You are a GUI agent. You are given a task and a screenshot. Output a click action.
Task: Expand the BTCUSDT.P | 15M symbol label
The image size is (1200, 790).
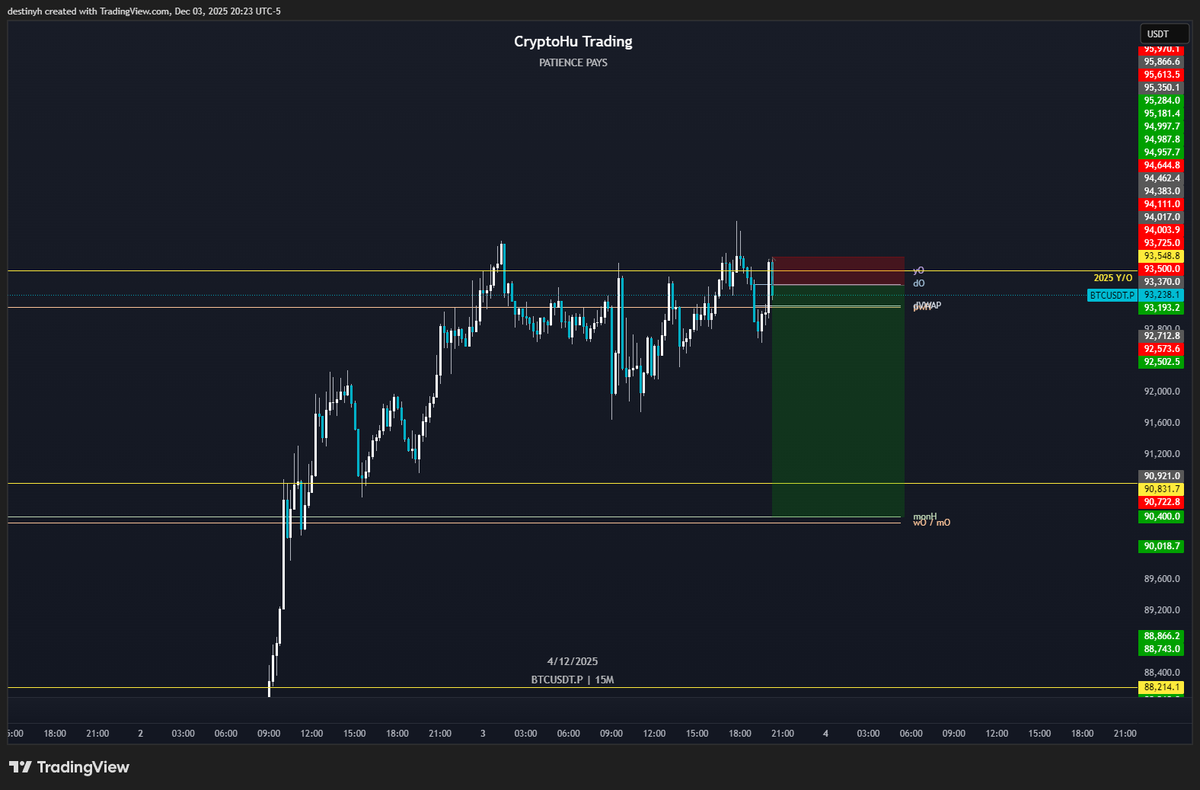coord(575,679)
